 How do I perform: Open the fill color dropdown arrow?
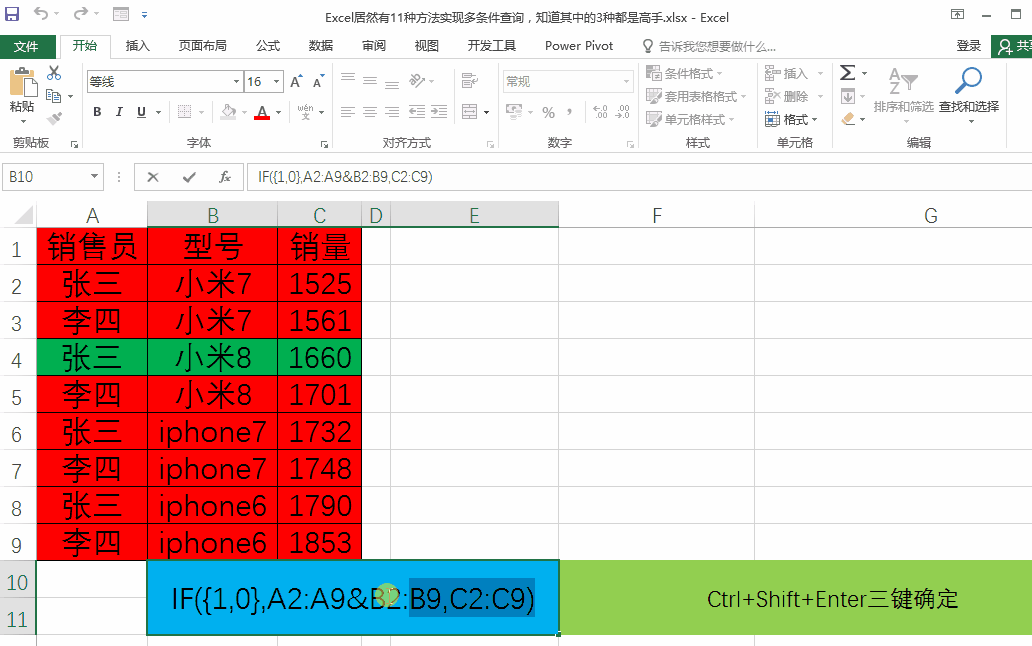[x=244, y=112]
